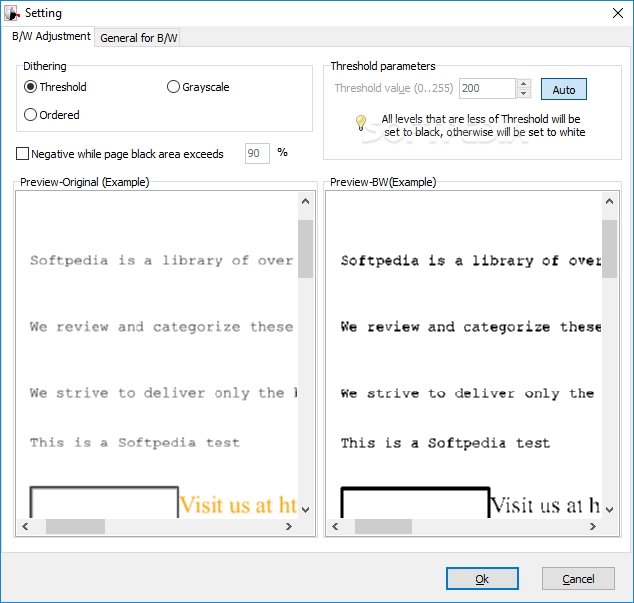Click 'We strive to deliver' line in original preview
Image resolution: width=634 pixels, height=603 pixels.
(x=163, y=393)
